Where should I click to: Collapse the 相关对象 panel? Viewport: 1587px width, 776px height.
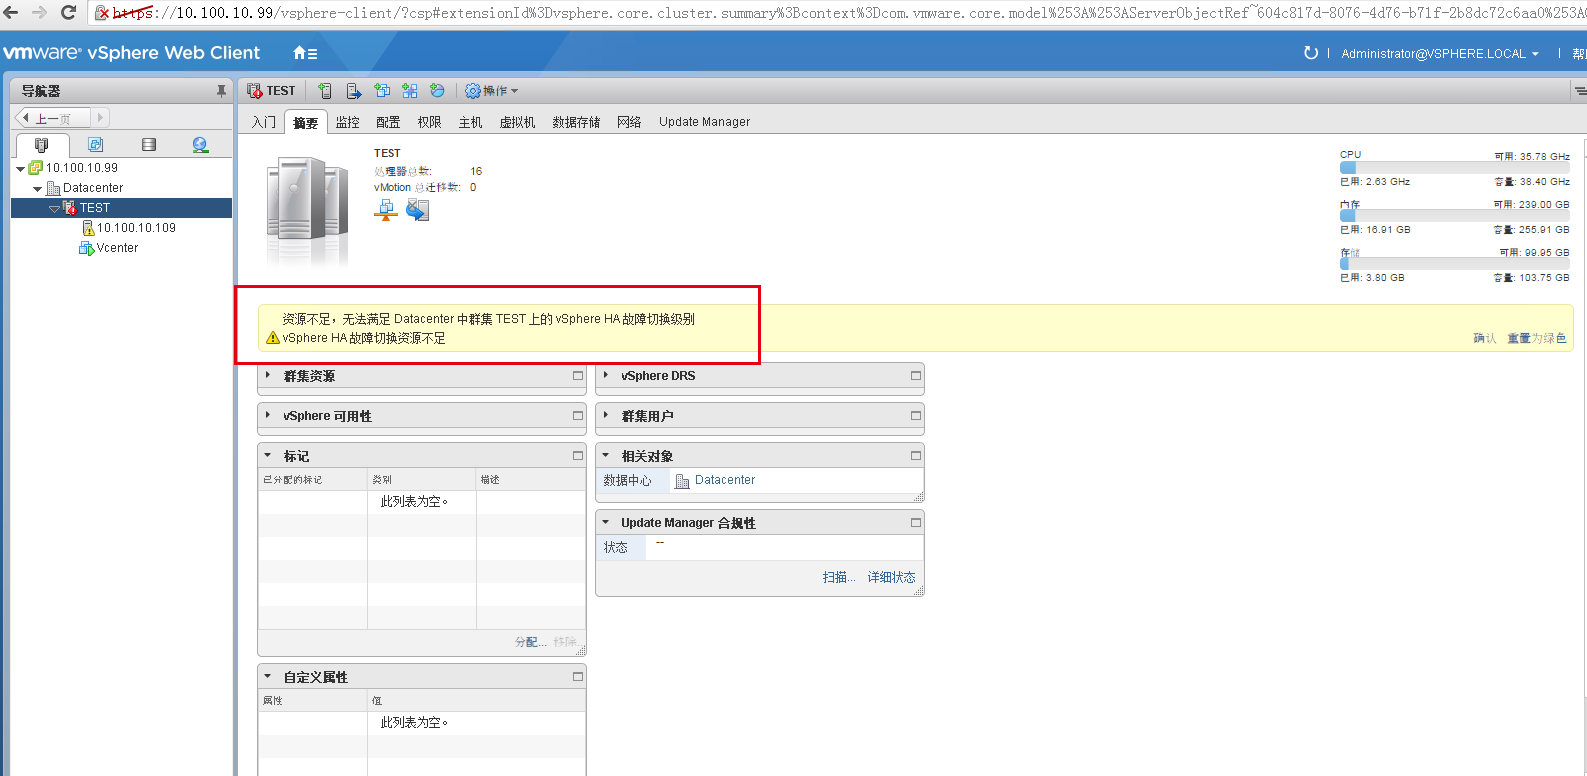(x=606, y=456)
